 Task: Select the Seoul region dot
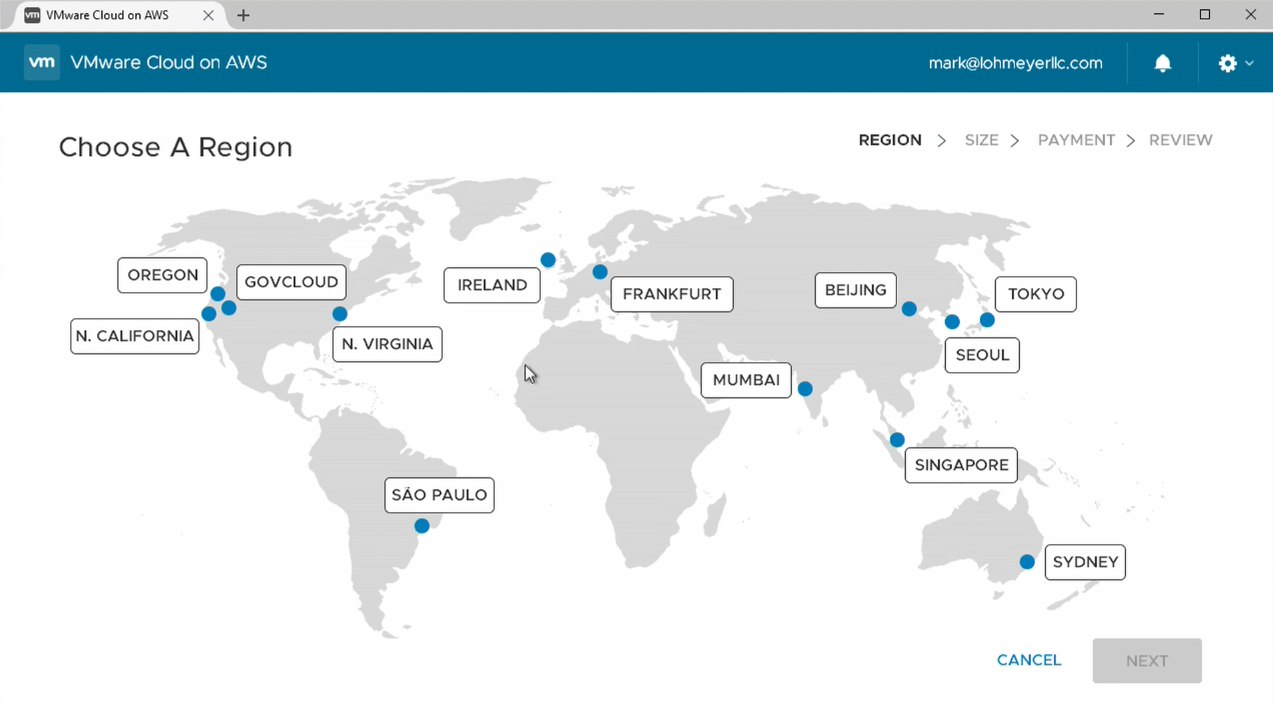(952, 322)
